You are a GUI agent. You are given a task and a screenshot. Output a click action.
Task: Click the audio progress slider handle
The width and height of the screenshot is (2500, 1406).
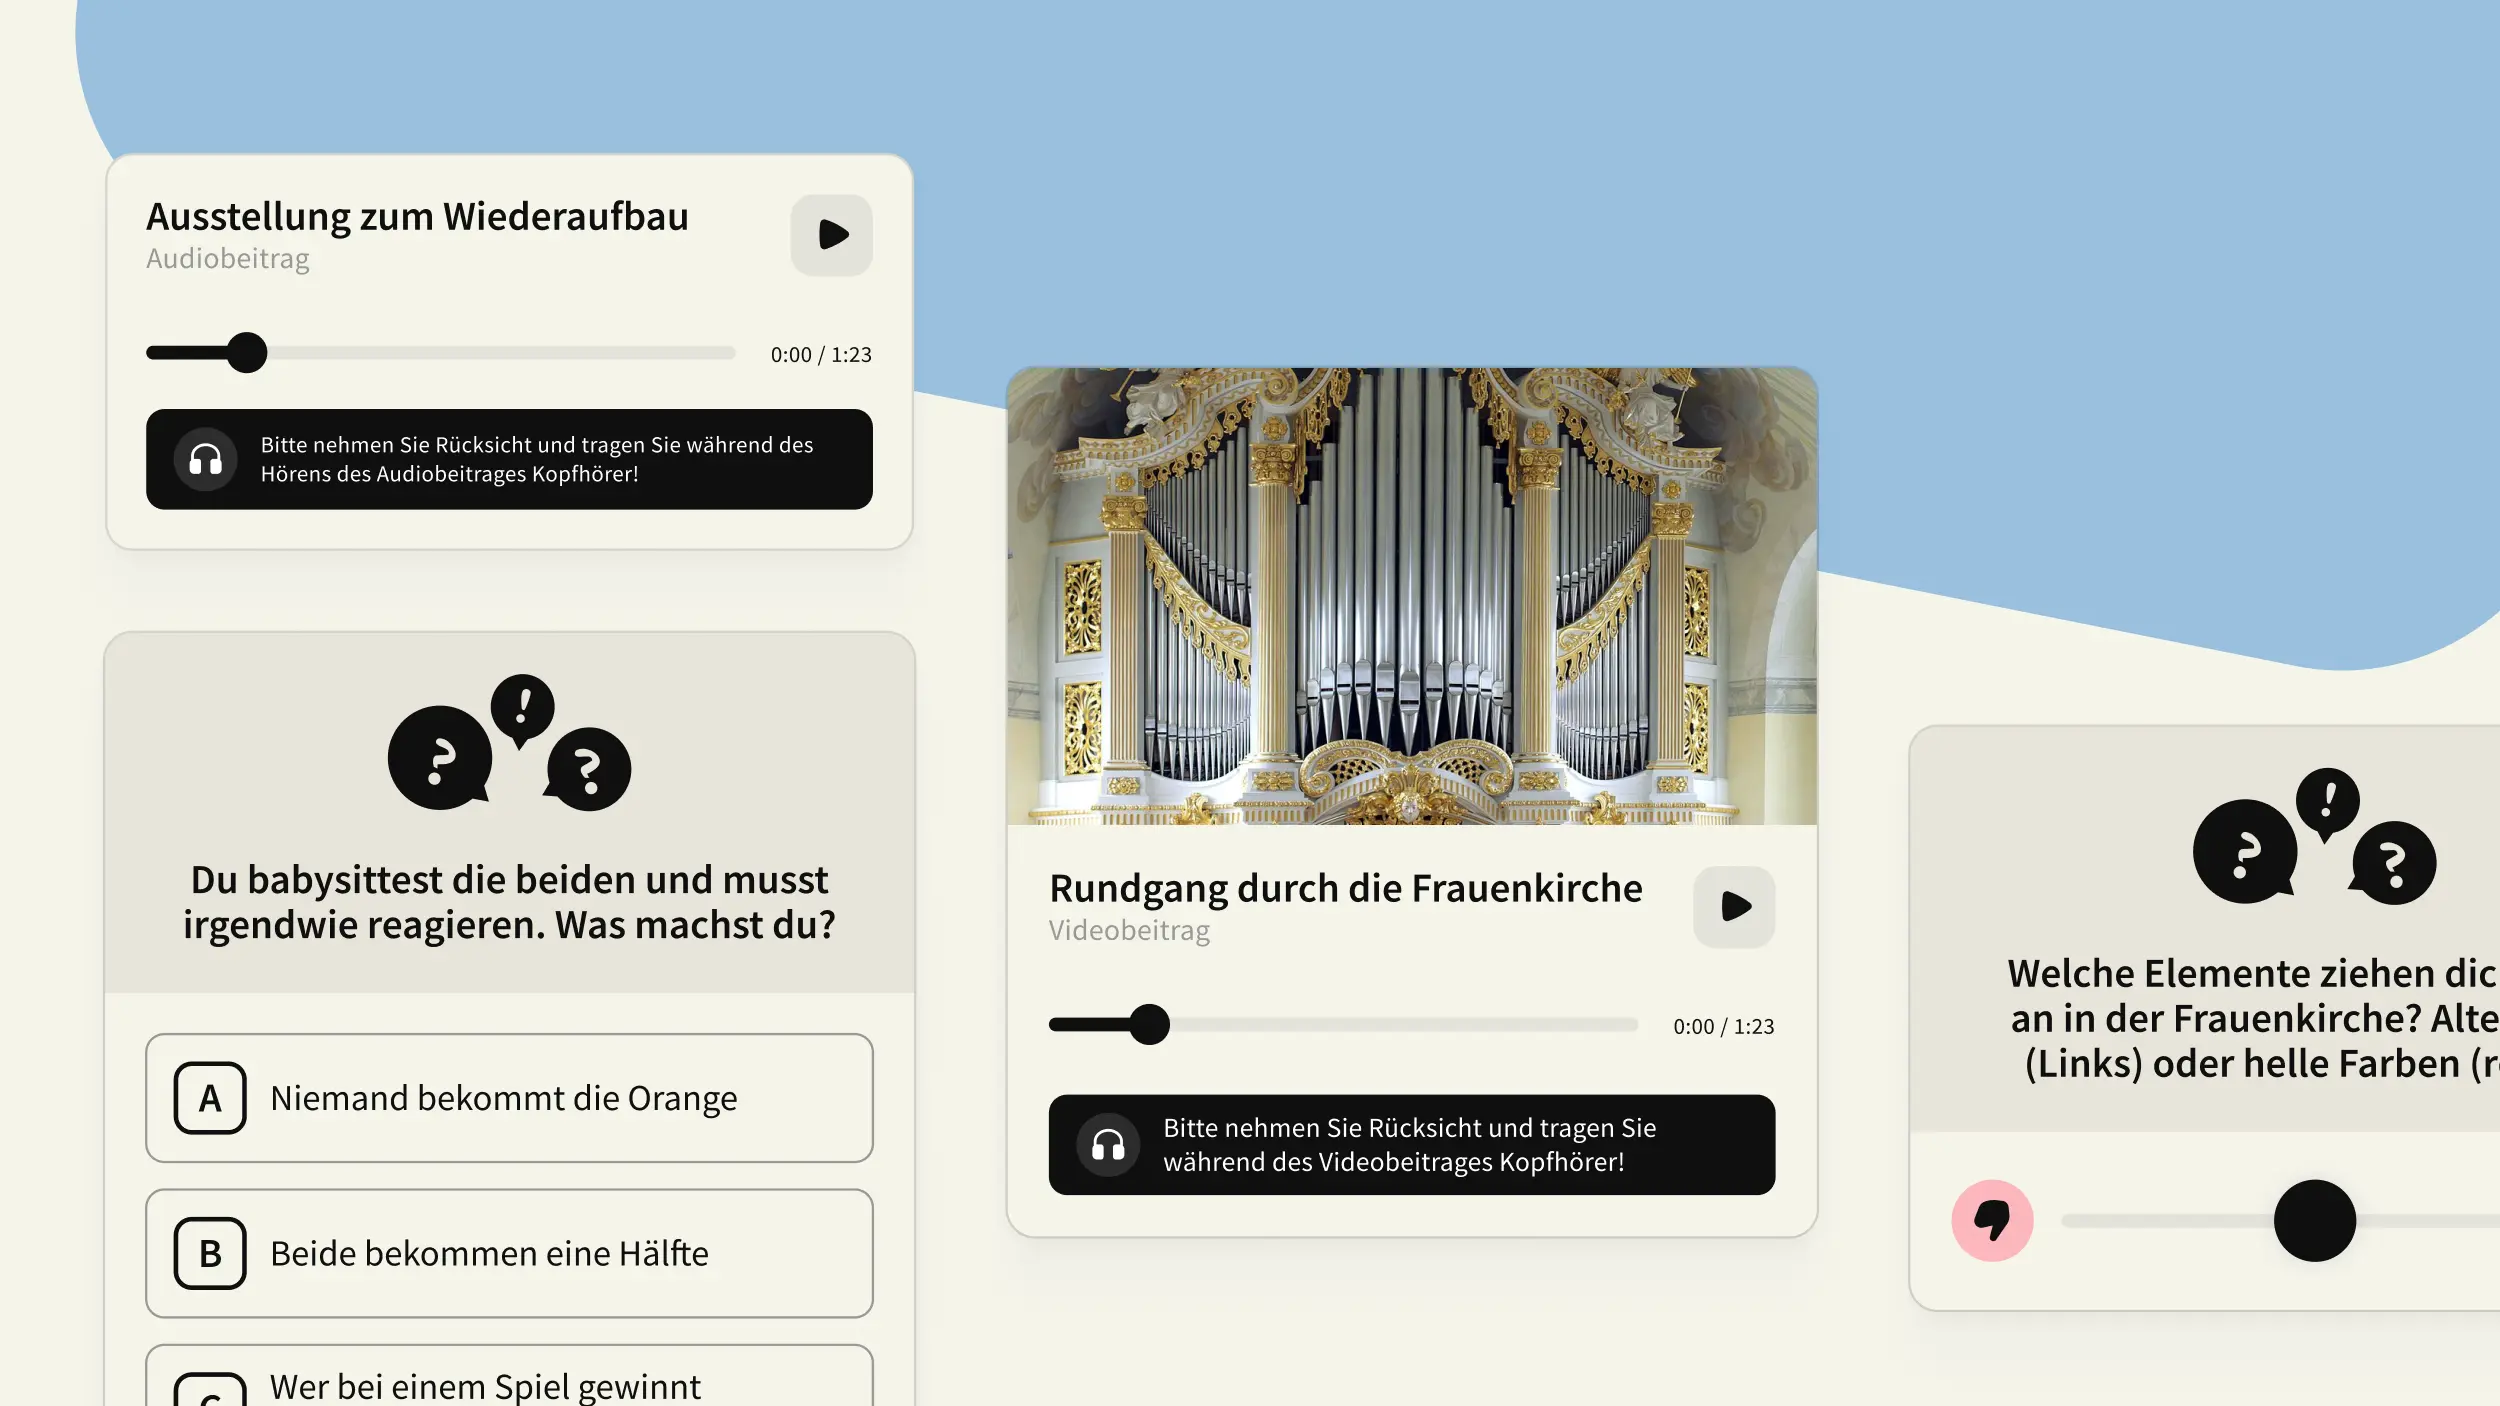point(246,353)
